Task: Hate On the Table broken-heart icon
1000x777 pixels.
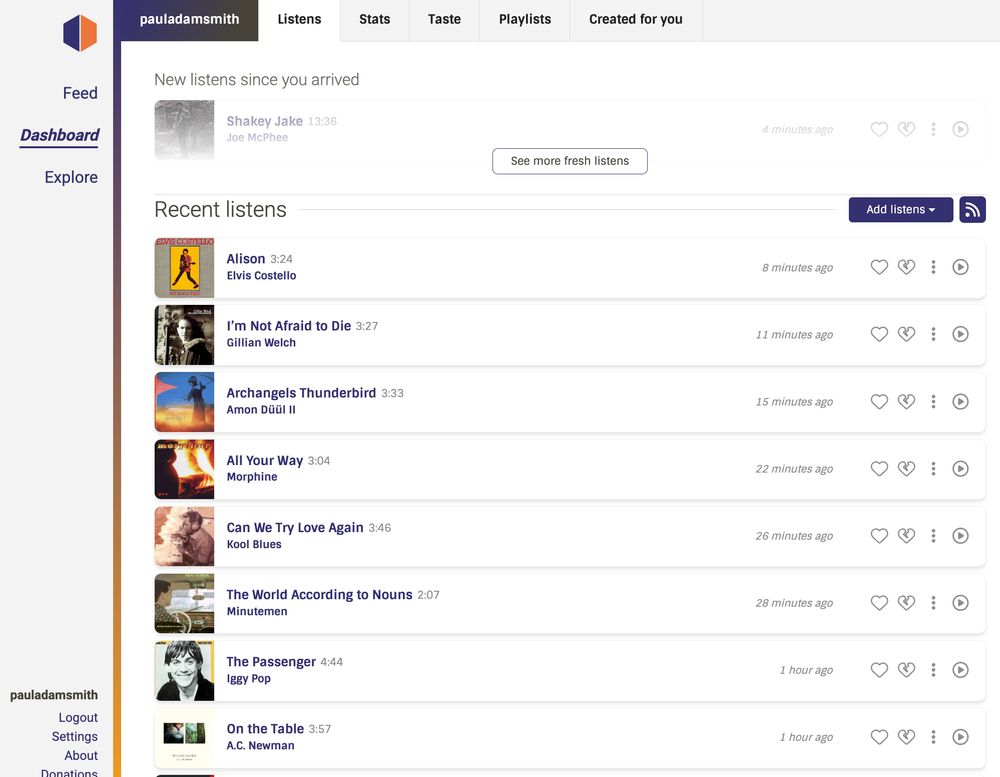Action: click(x=906, y=737)
